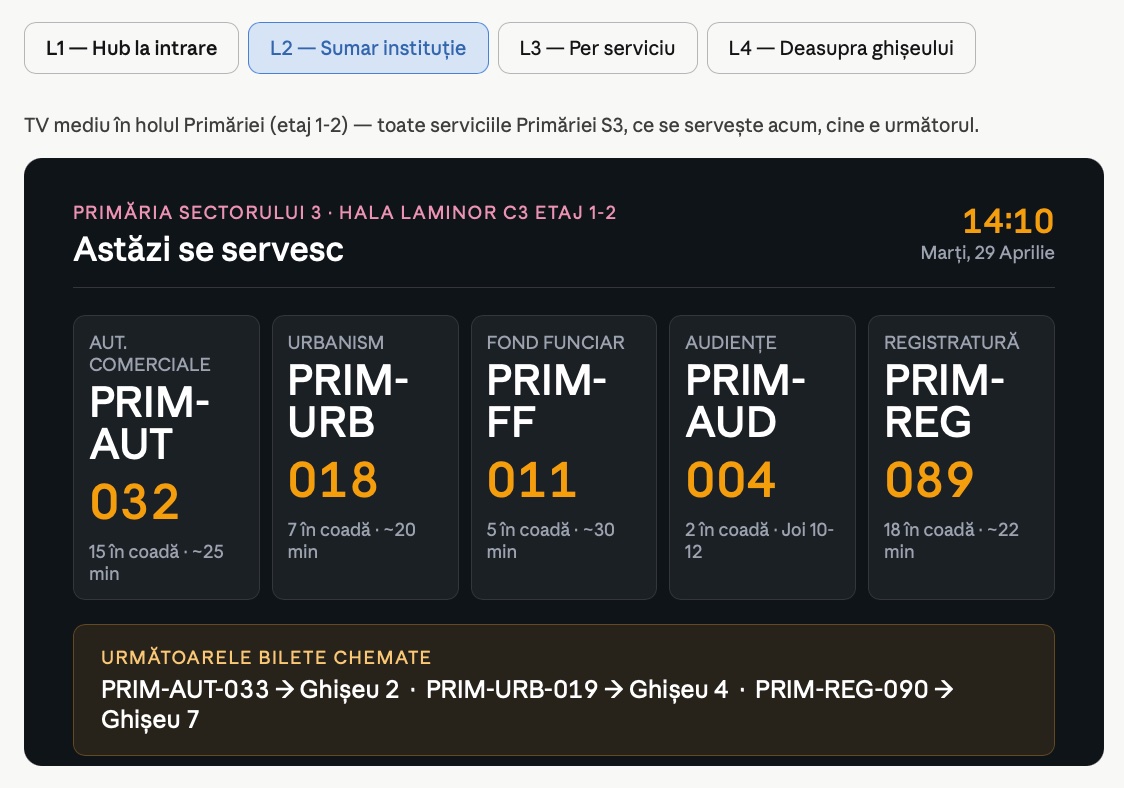The image size is (1124, 788).
Task: Switch to L1 — Hub la intrare tab
Action: (x=131, y=48)
